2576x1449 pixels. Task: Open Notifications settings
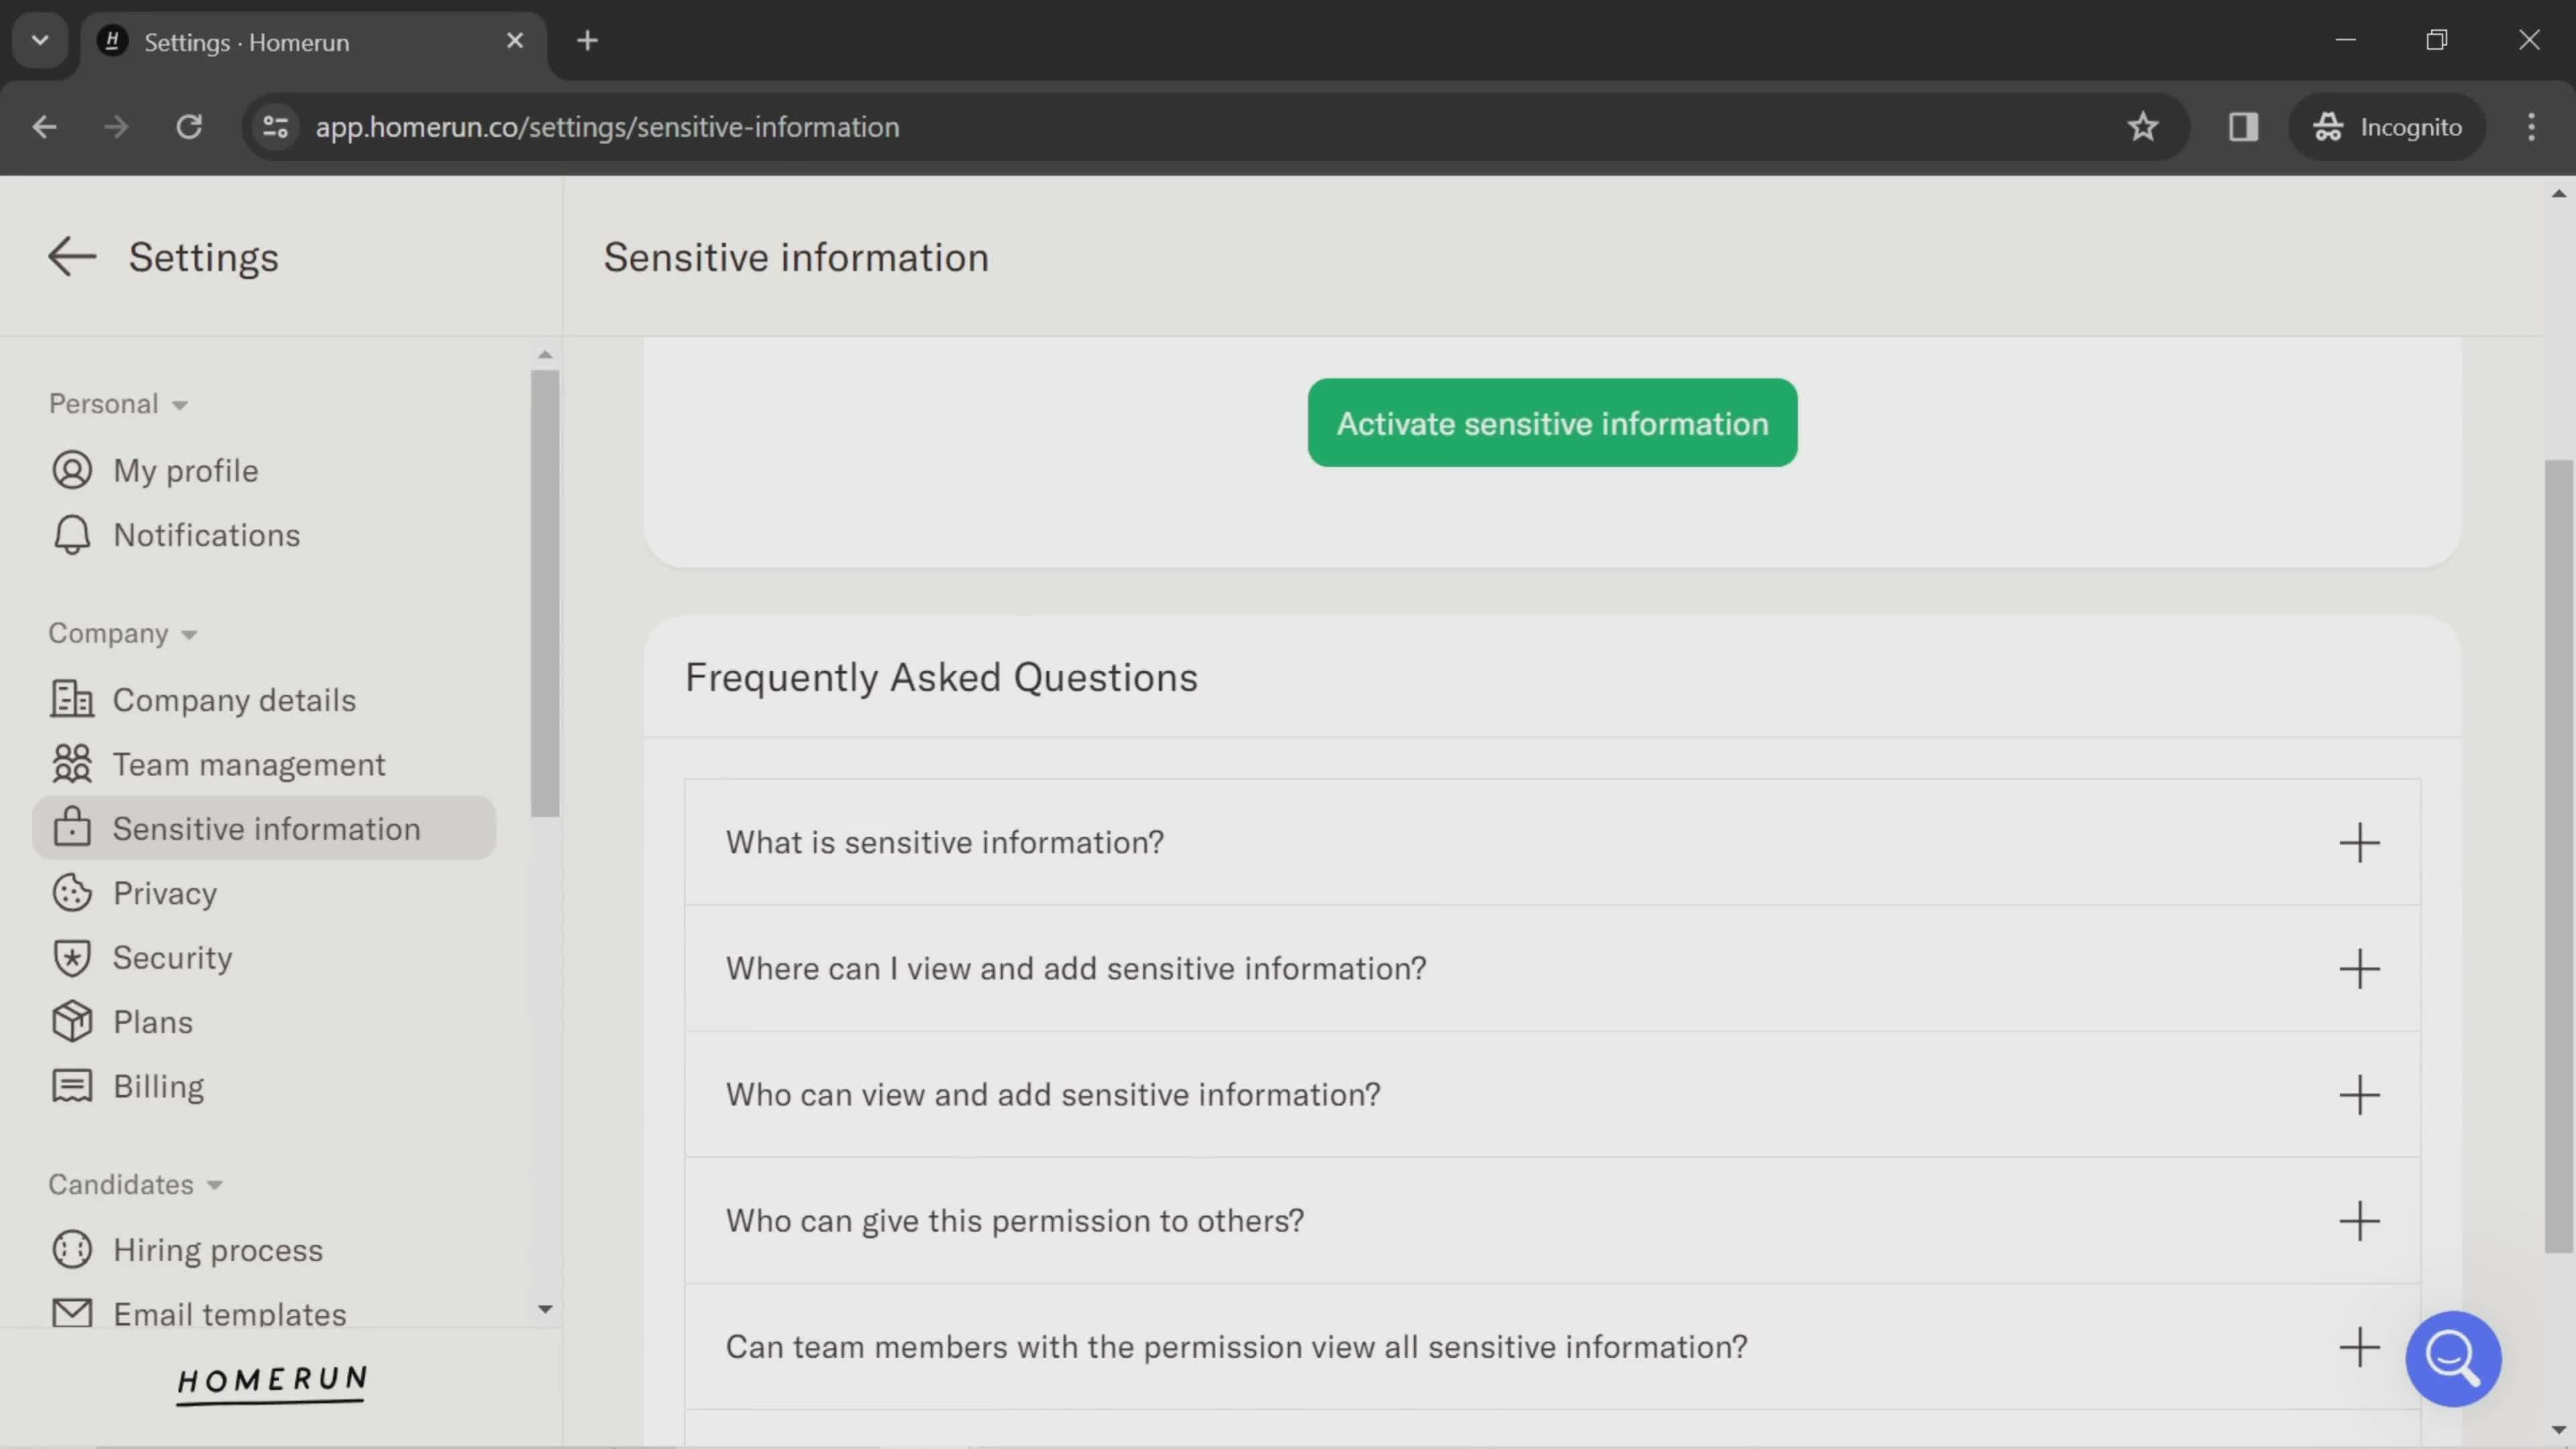pos(207,536)
